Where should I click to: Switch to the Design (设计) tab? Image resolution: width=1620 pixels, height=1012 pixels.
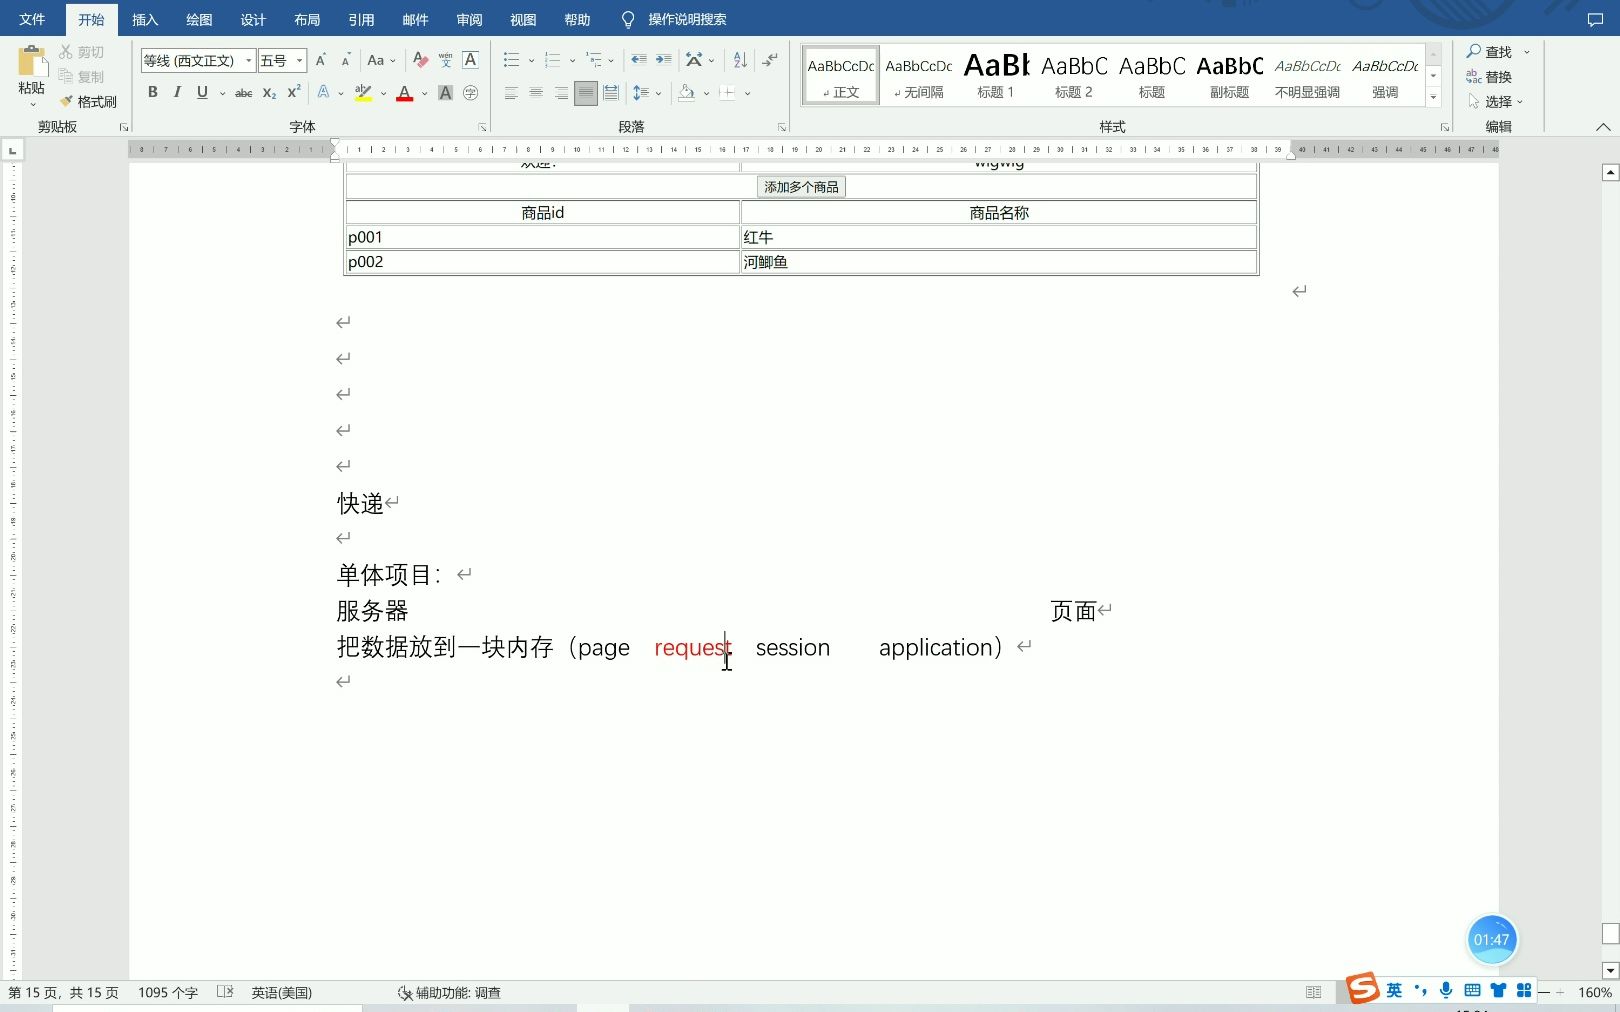(253, 19)
